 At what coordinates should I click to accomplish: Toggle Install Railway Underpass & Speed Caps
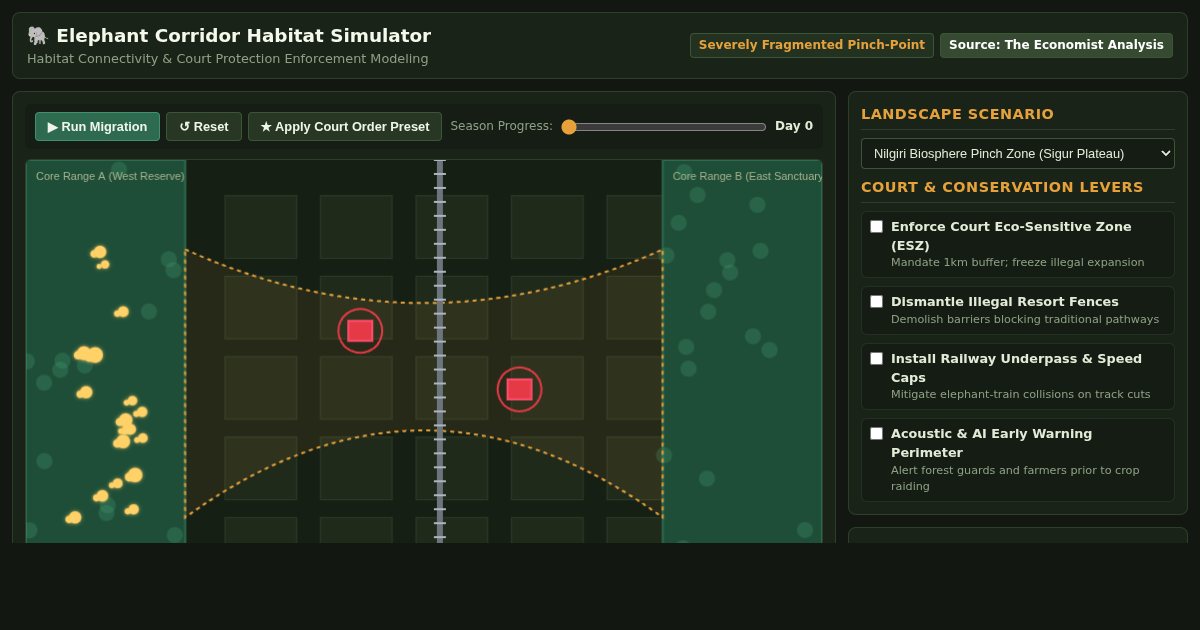(876, 359)
